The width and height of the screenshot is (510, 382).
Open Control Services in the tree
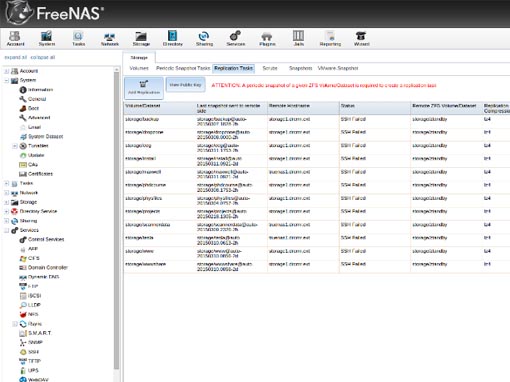coord(42,239)
